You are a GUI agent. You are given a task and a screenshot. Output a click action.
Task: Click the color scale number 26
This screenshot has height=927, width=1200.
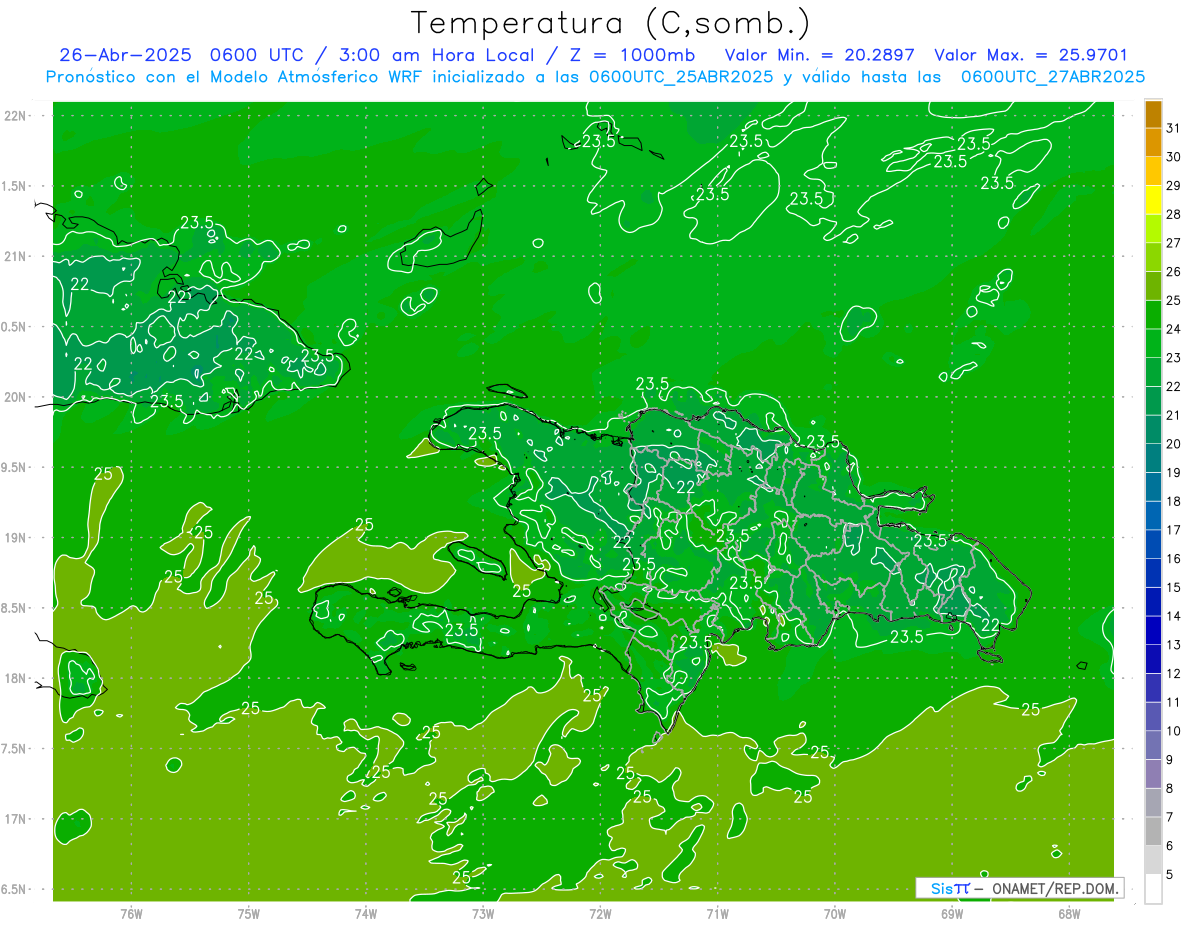coord(1173,272)
